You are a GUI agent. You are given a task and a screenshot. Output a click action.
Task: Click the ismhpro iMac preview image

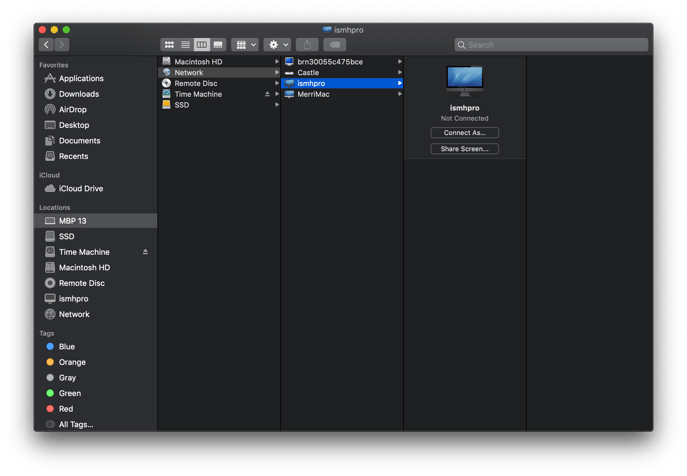pyautogui.click(x=464, y=81)
